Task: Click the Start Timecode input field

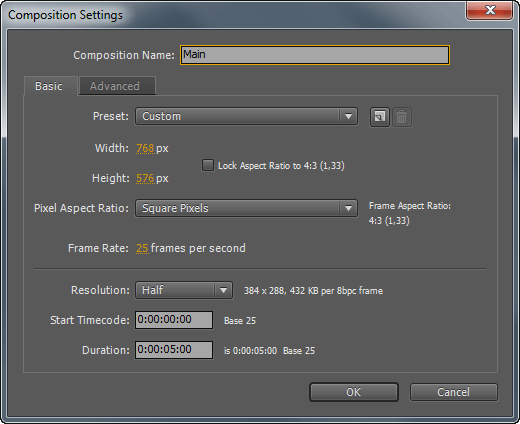Action: pyautogui.click(x=174, y=320)
